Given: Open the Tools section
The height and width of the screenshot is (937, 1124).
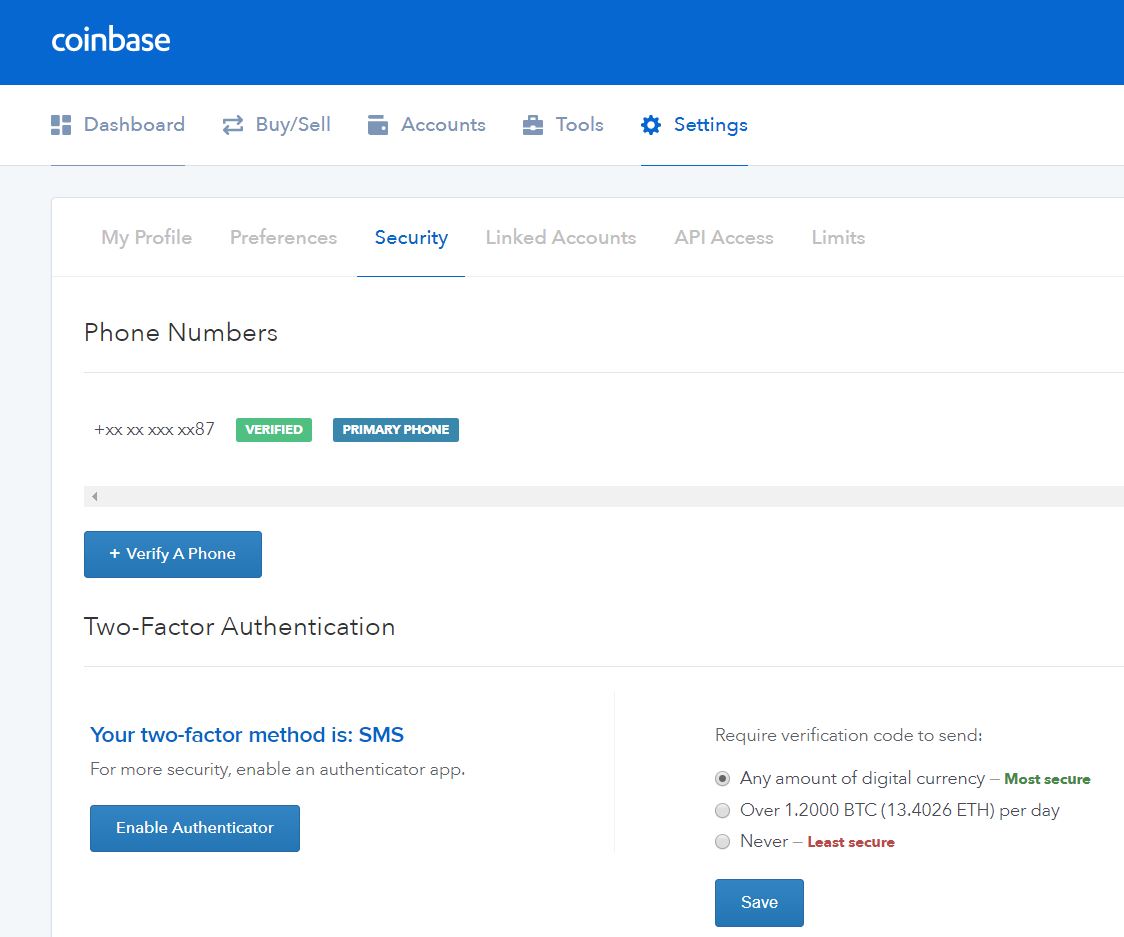Looking at the screenshot, I should (563, 125).
